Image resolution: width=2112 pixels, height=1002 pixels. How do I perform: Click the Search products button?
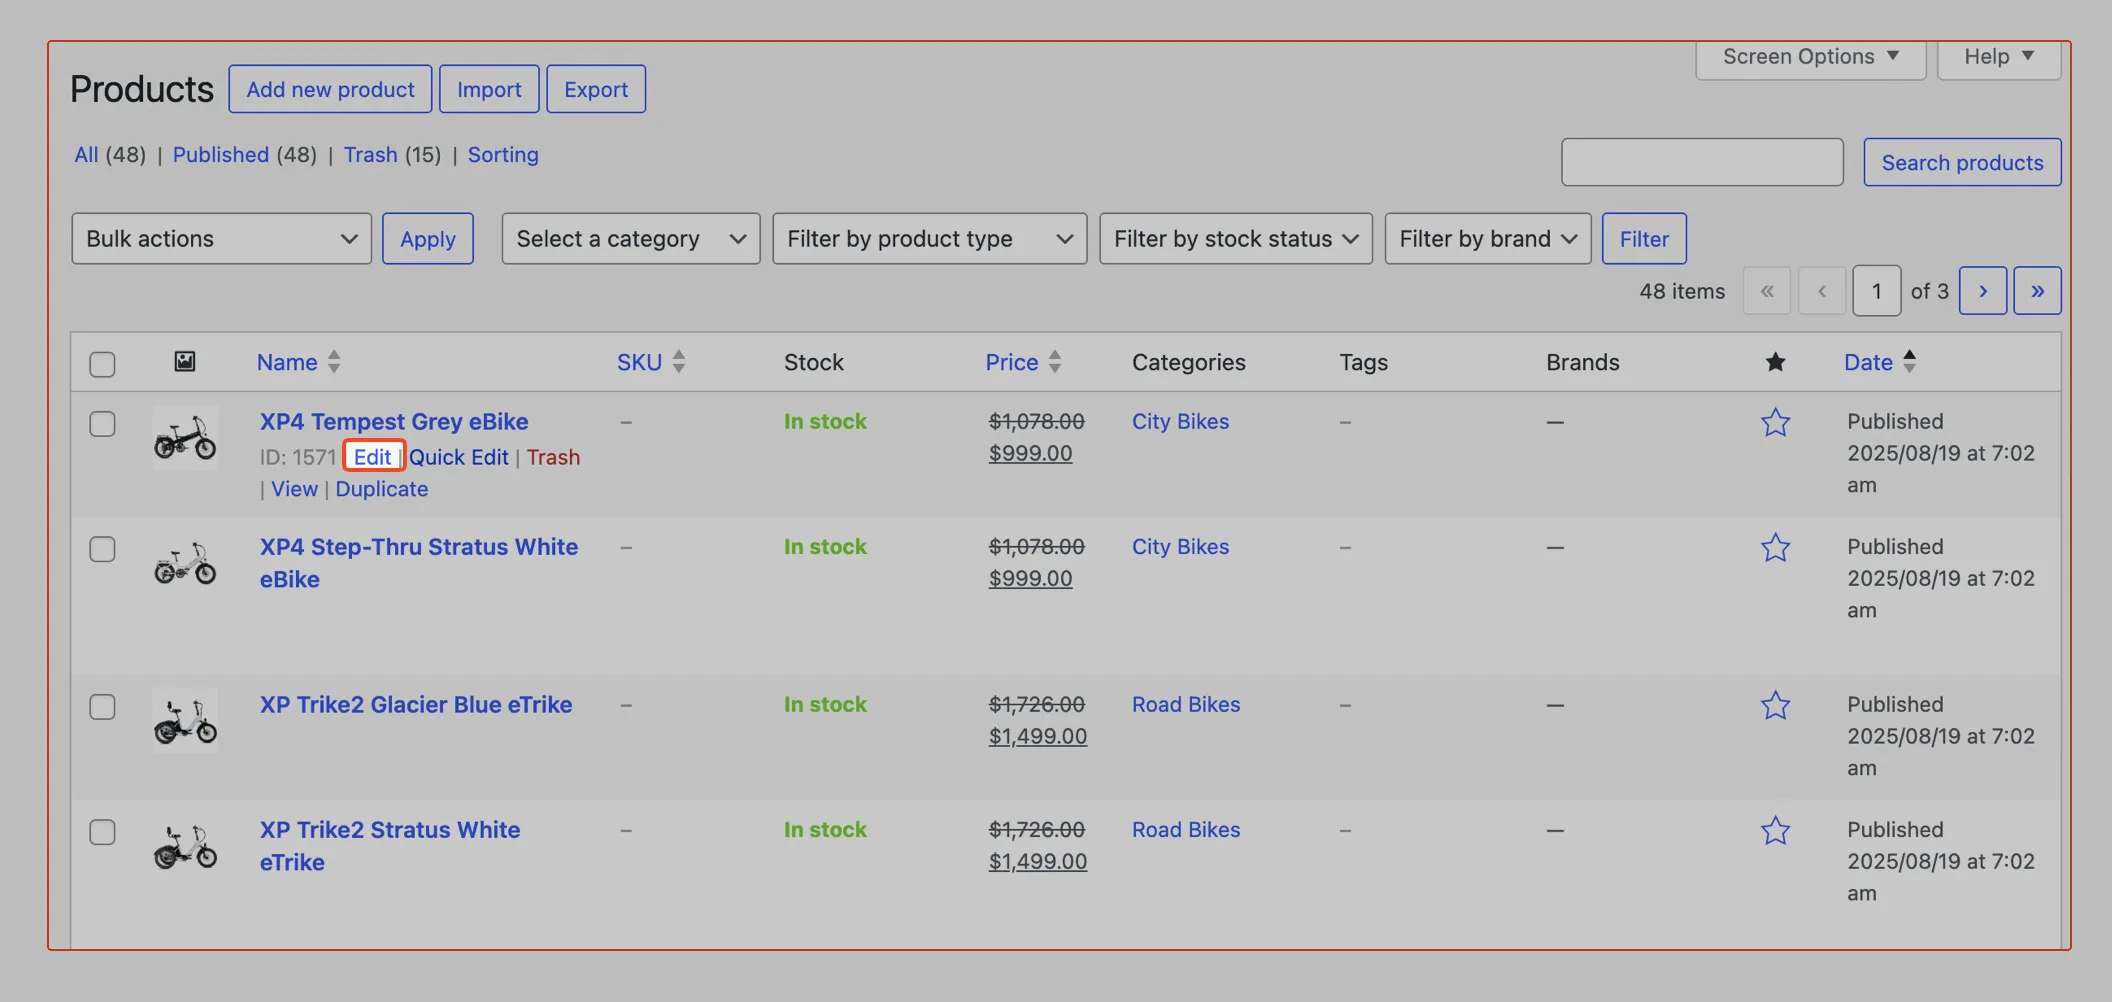coord(1962,162)
